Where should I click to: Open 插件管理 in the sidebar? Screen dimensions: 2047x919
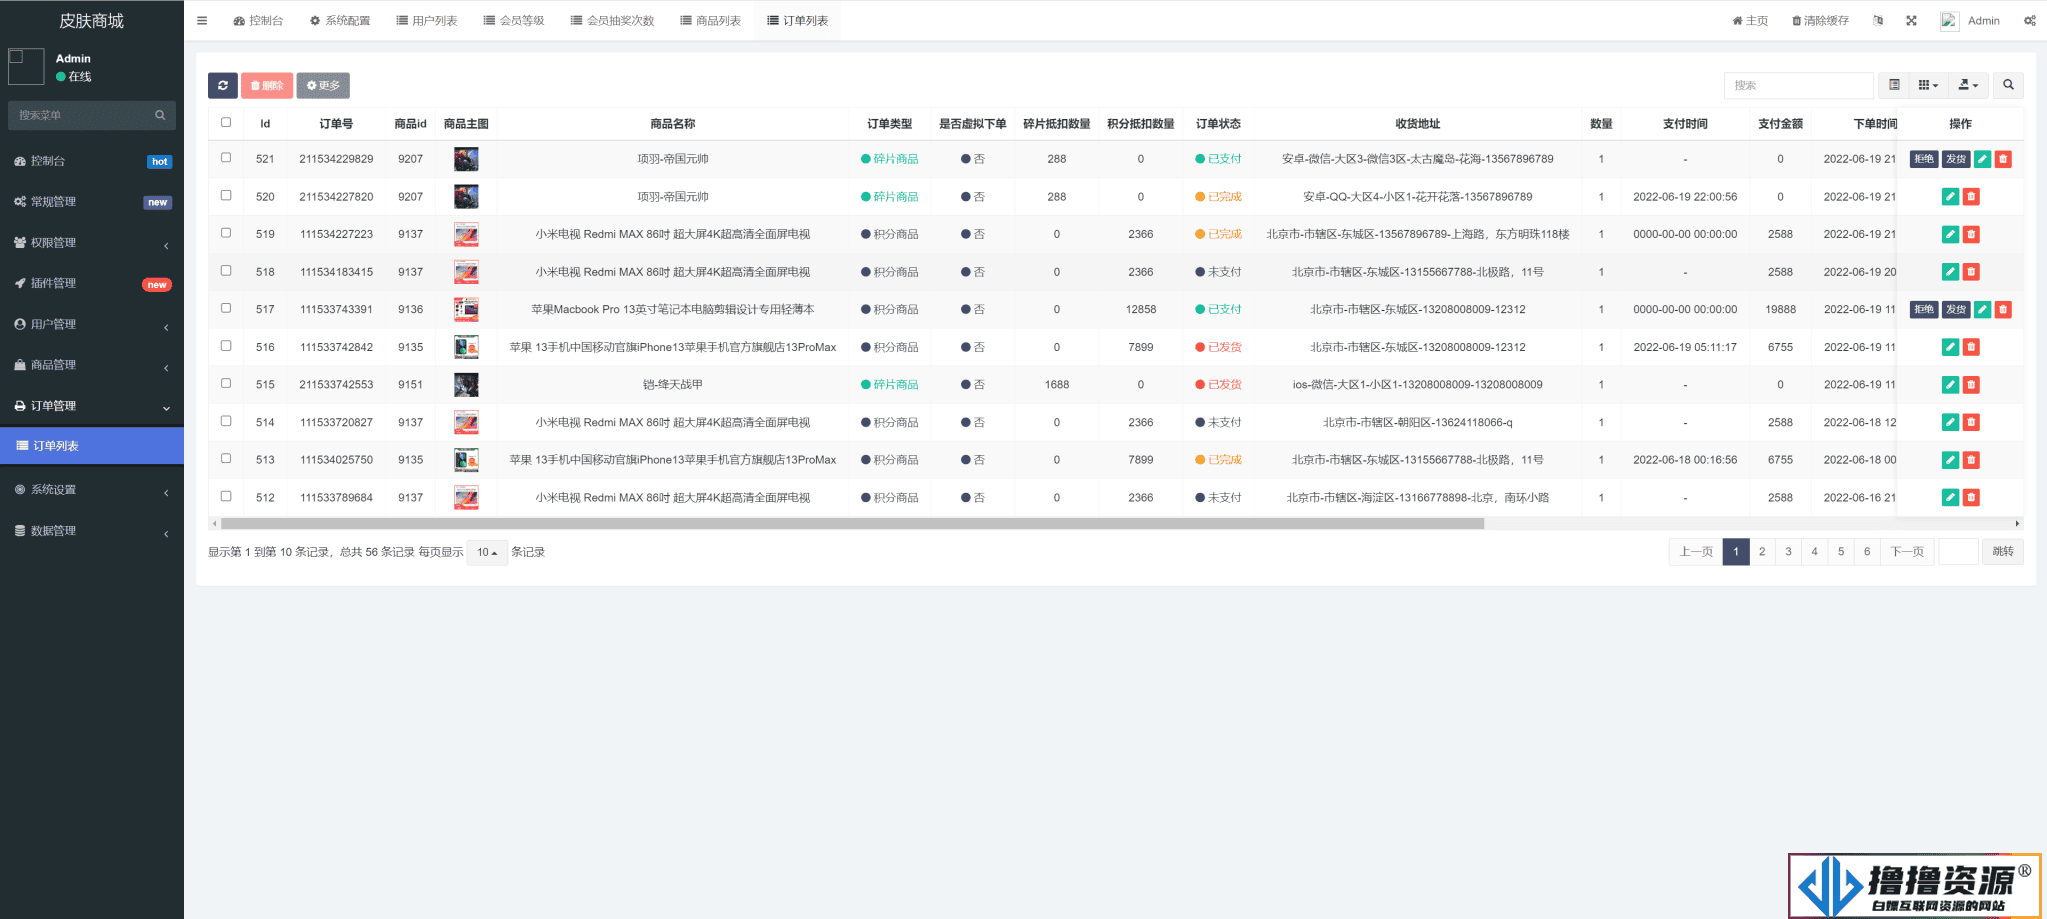click(92, 284)
